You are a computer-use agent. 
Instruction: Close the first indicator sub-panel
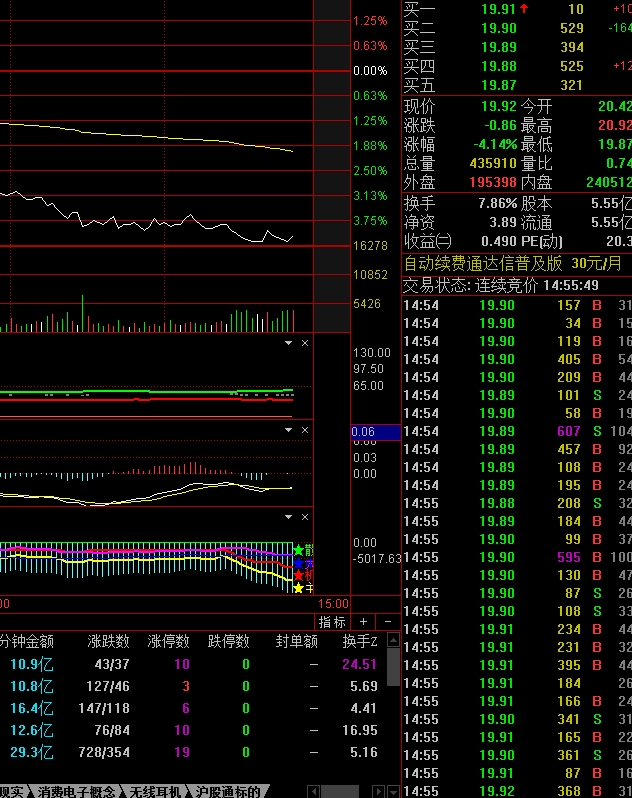305,343
